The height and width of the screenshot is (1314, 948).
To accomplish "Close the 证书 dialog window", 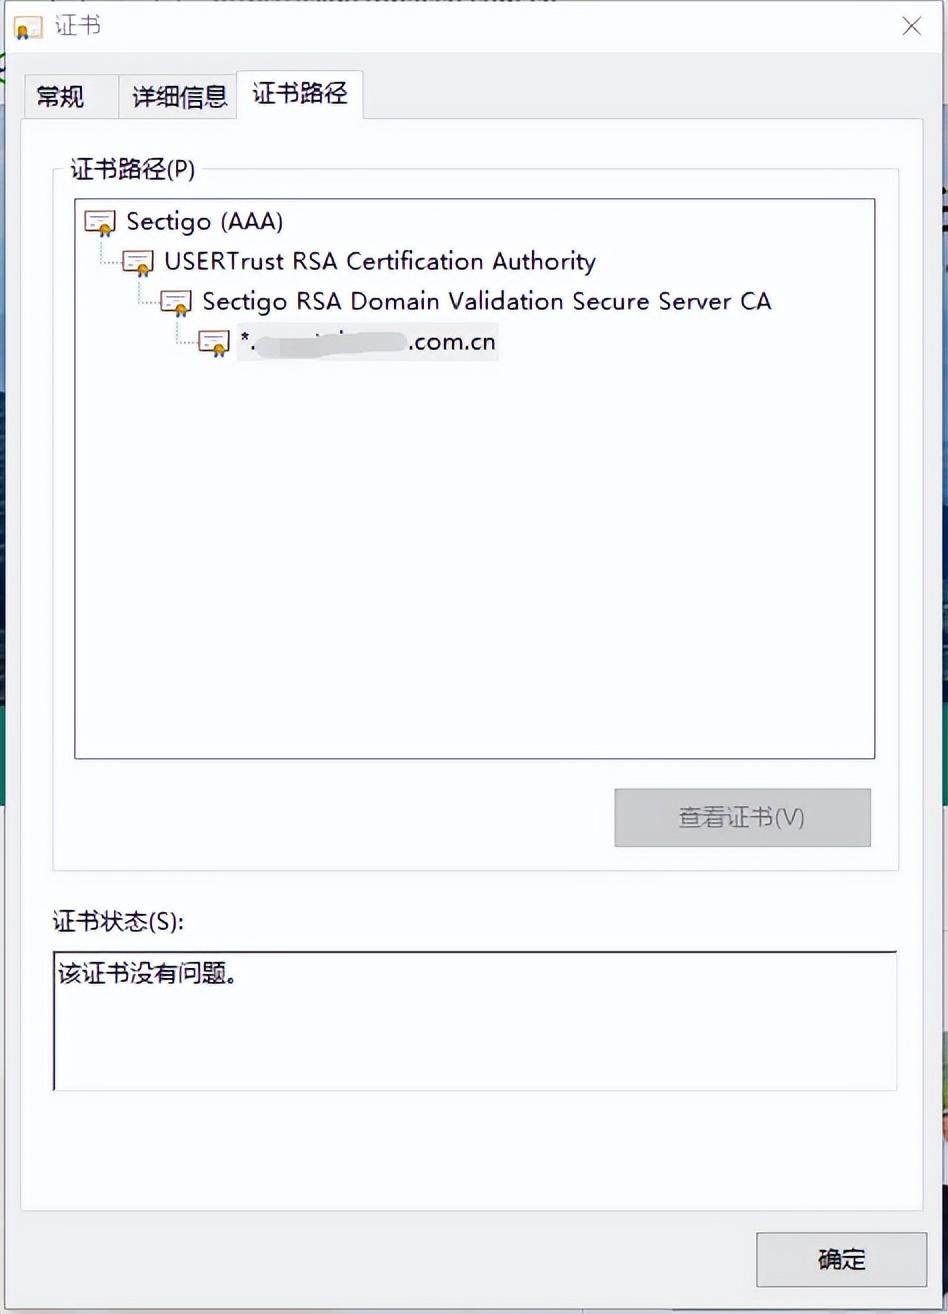I will [912, 27].
